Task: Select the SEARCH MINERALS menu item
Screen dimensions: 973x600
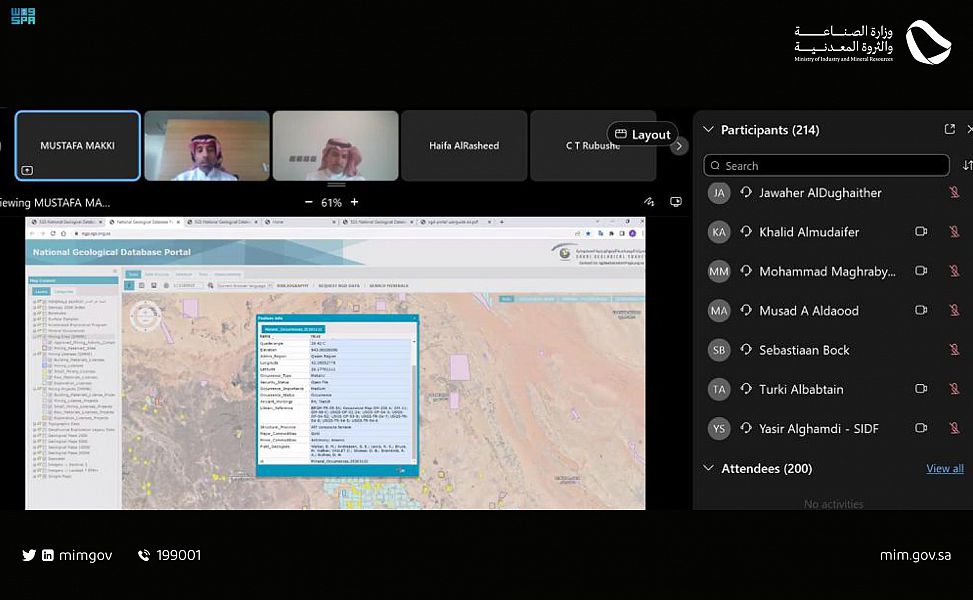Action: (x=389, y=286)
